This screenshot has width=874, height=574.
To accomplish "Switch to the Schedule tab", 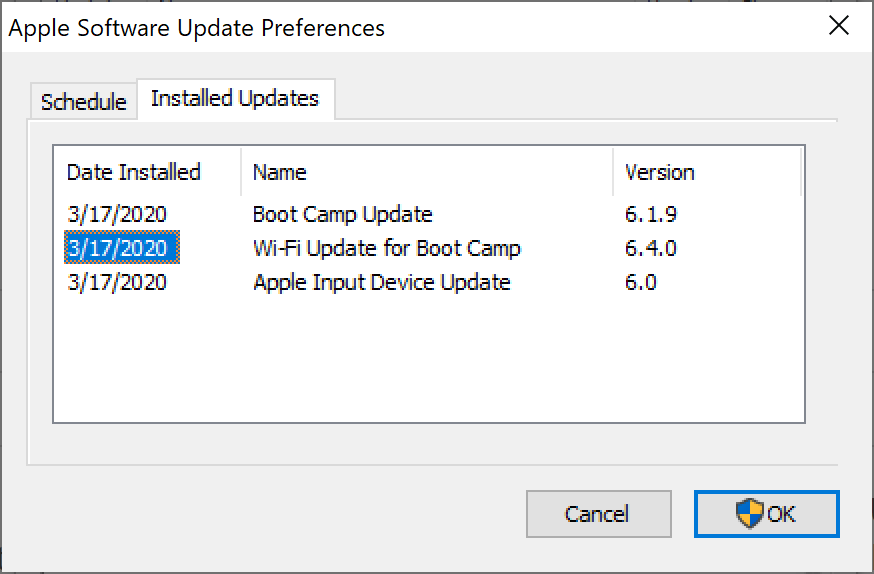I will pos(84,102).
